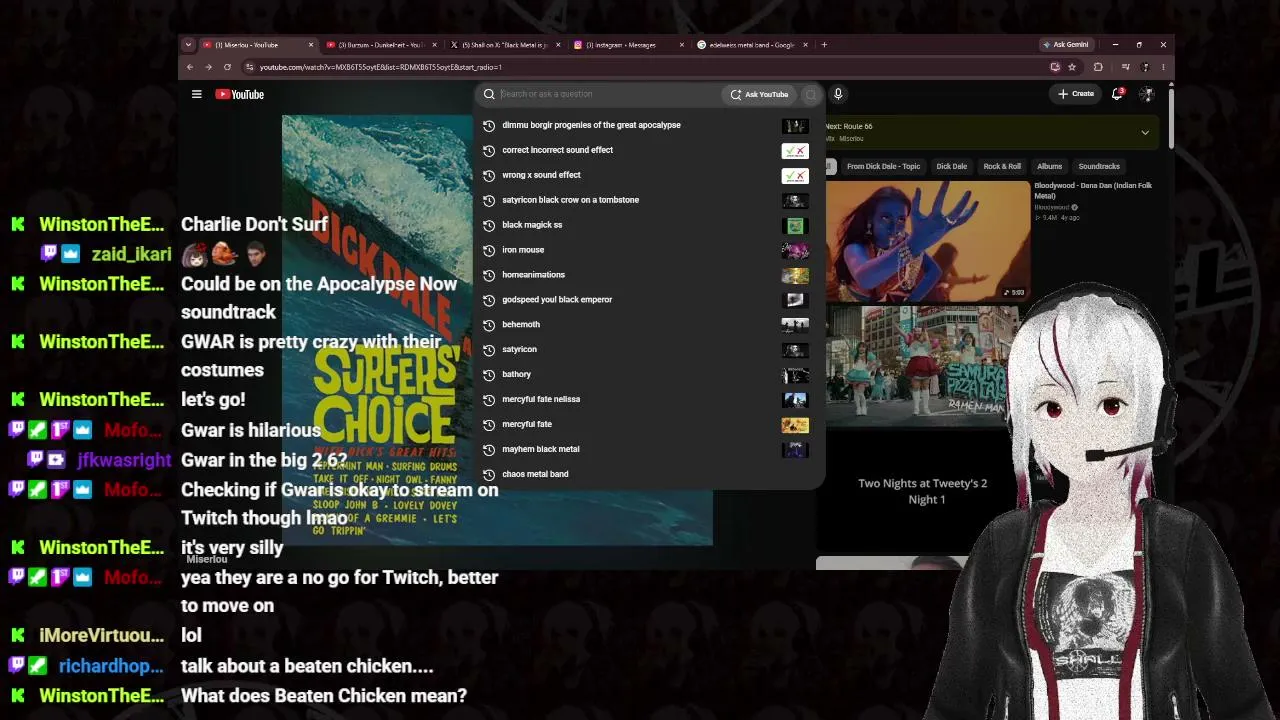Close the Instagram Messages tab
Viewport: 1280px width, 720px height.
click(682, 45)
